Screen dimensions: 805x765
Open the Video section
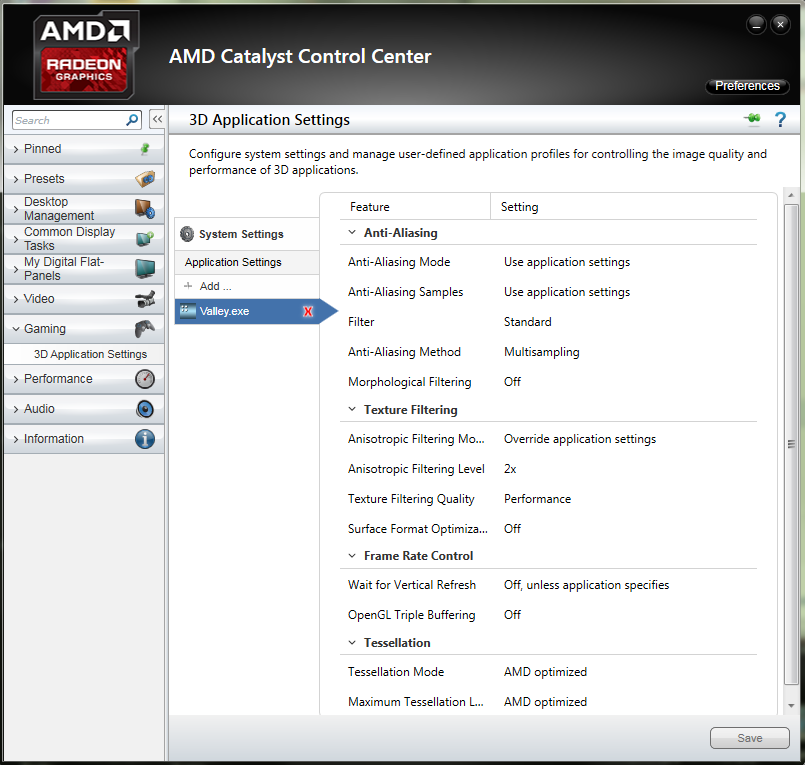[84, 299]
